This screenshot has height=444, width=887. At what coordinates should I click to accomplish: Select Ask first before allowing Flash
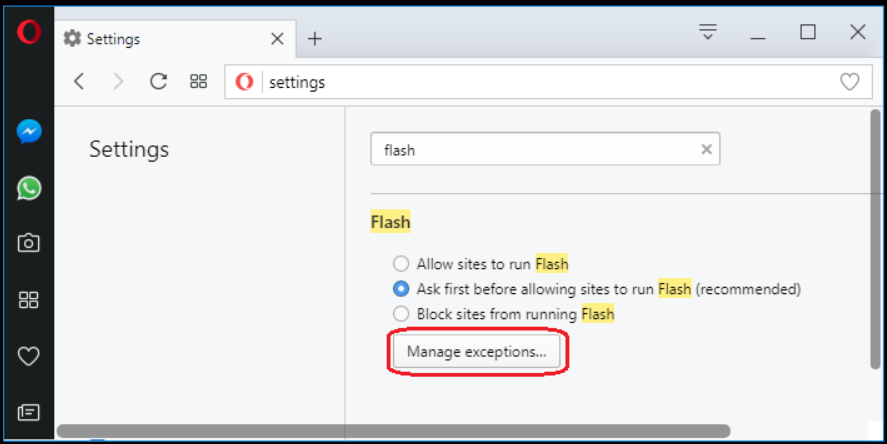coord(401,289)
